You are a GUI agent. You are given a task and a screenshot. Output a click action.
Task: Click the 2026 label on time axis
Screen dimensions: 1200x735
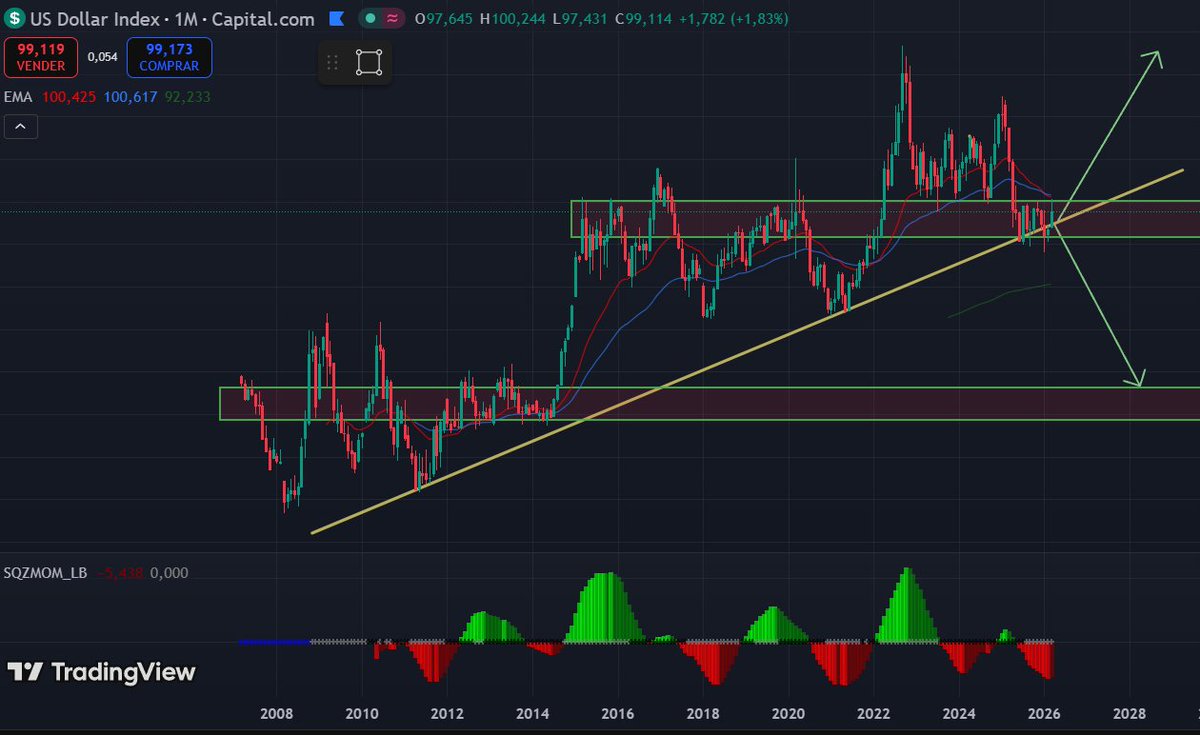tap(1045, 713)
